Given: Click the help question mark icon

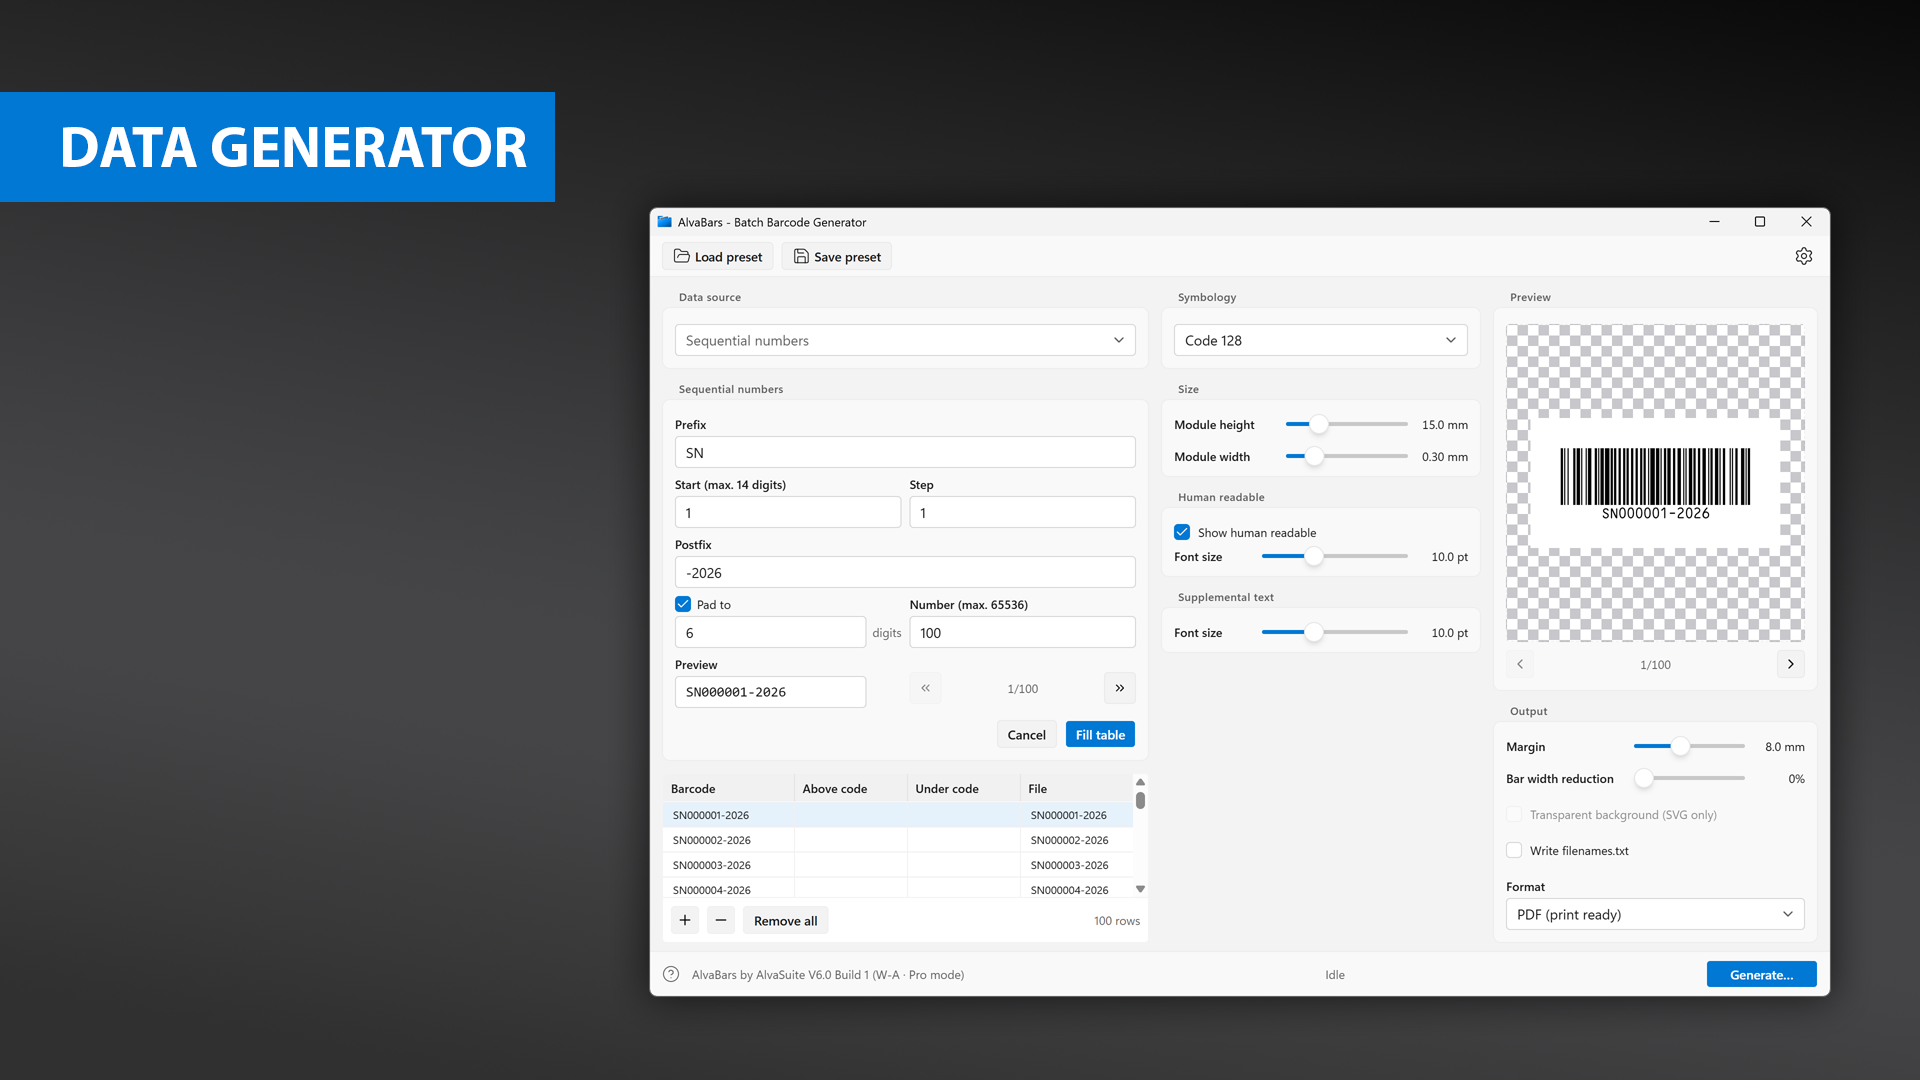Looking at the screenshot, I should pos(671,974).
